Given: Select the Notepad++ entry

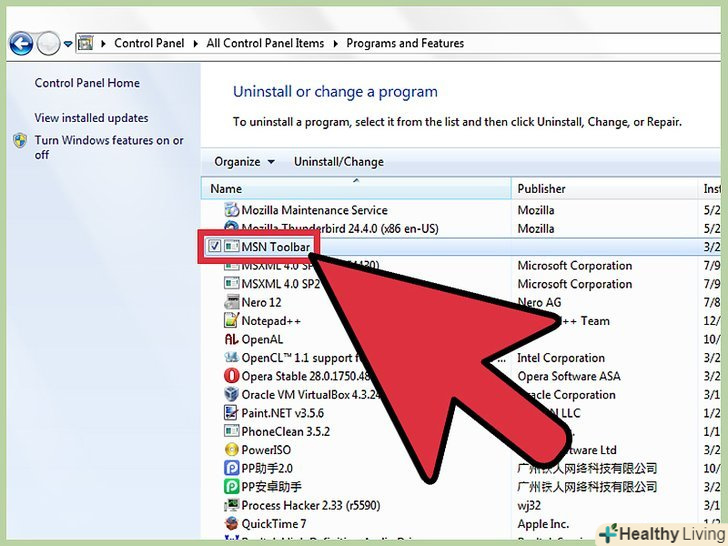Looking at the screenshot, I should (x=271, y=321).
